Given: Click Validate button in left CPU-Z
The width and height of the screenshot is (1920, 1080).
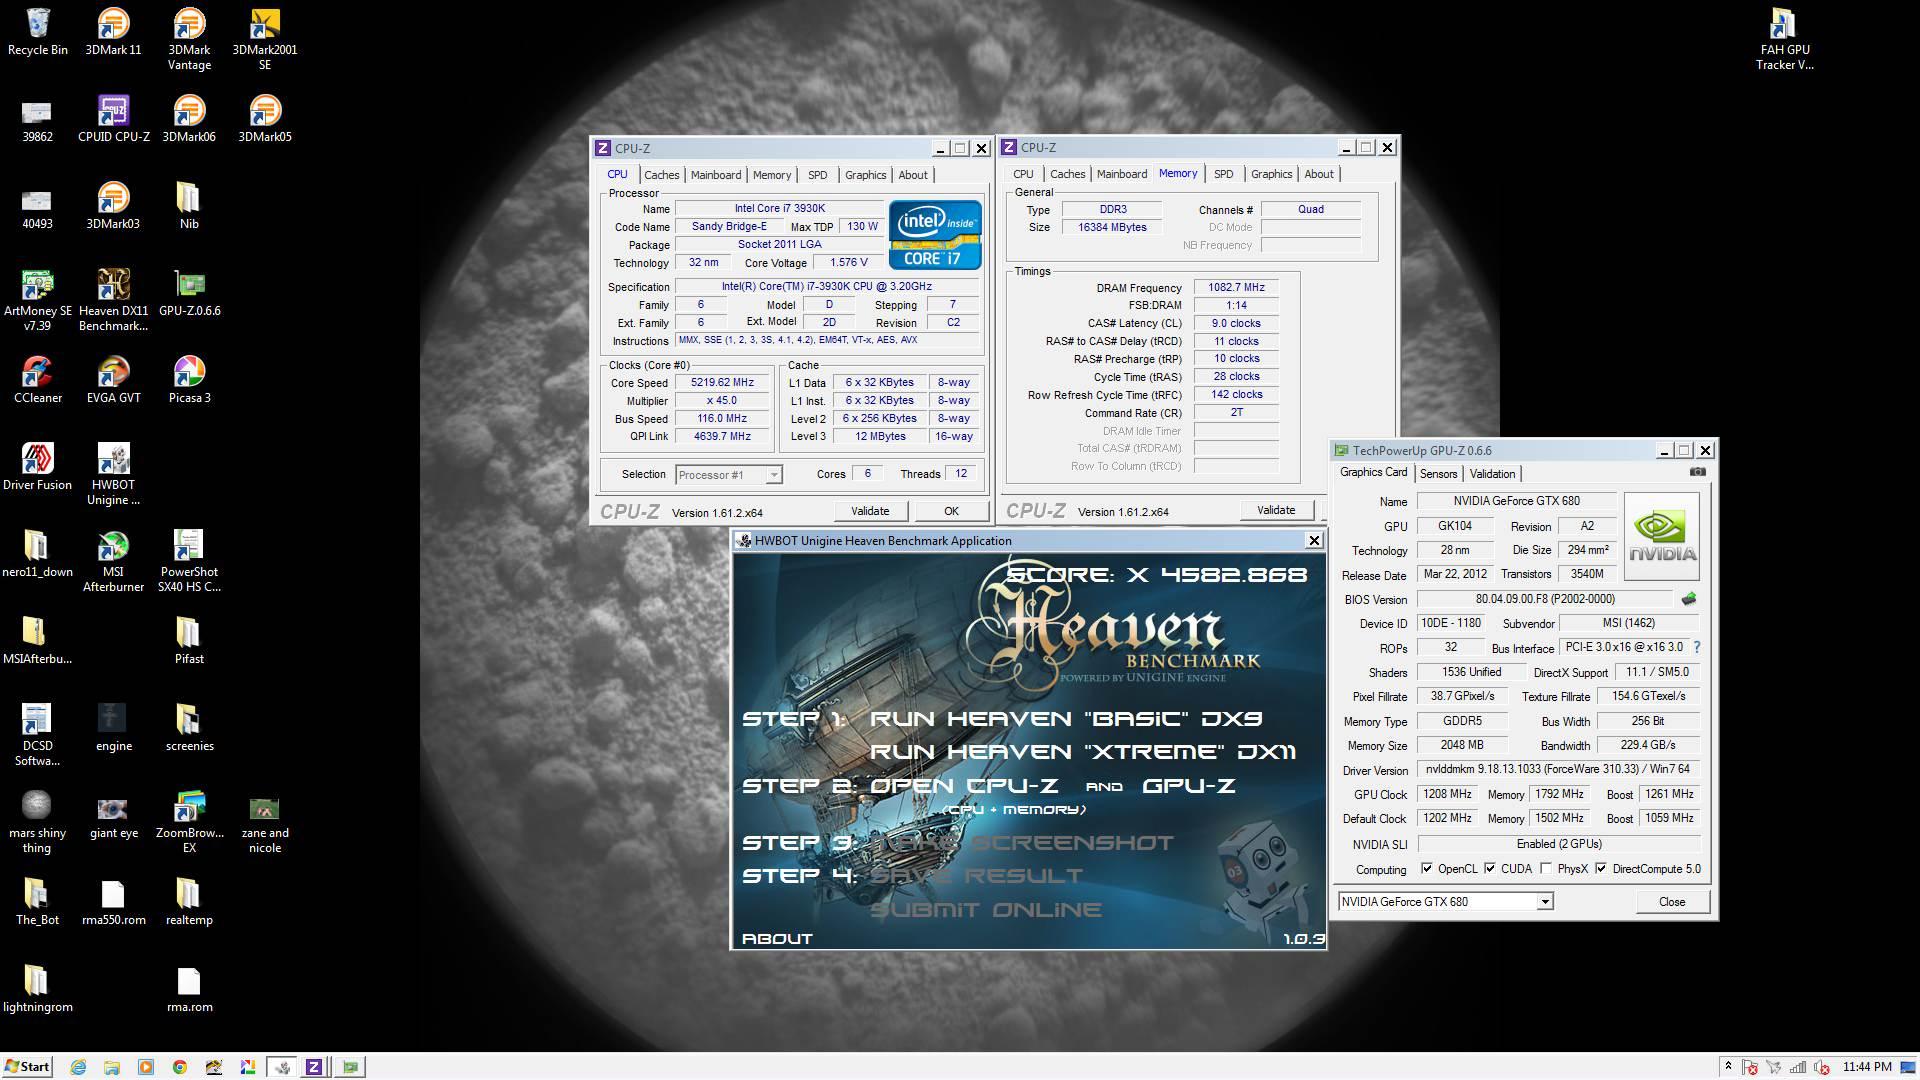Looking at the screenshot, I should 870,511.
